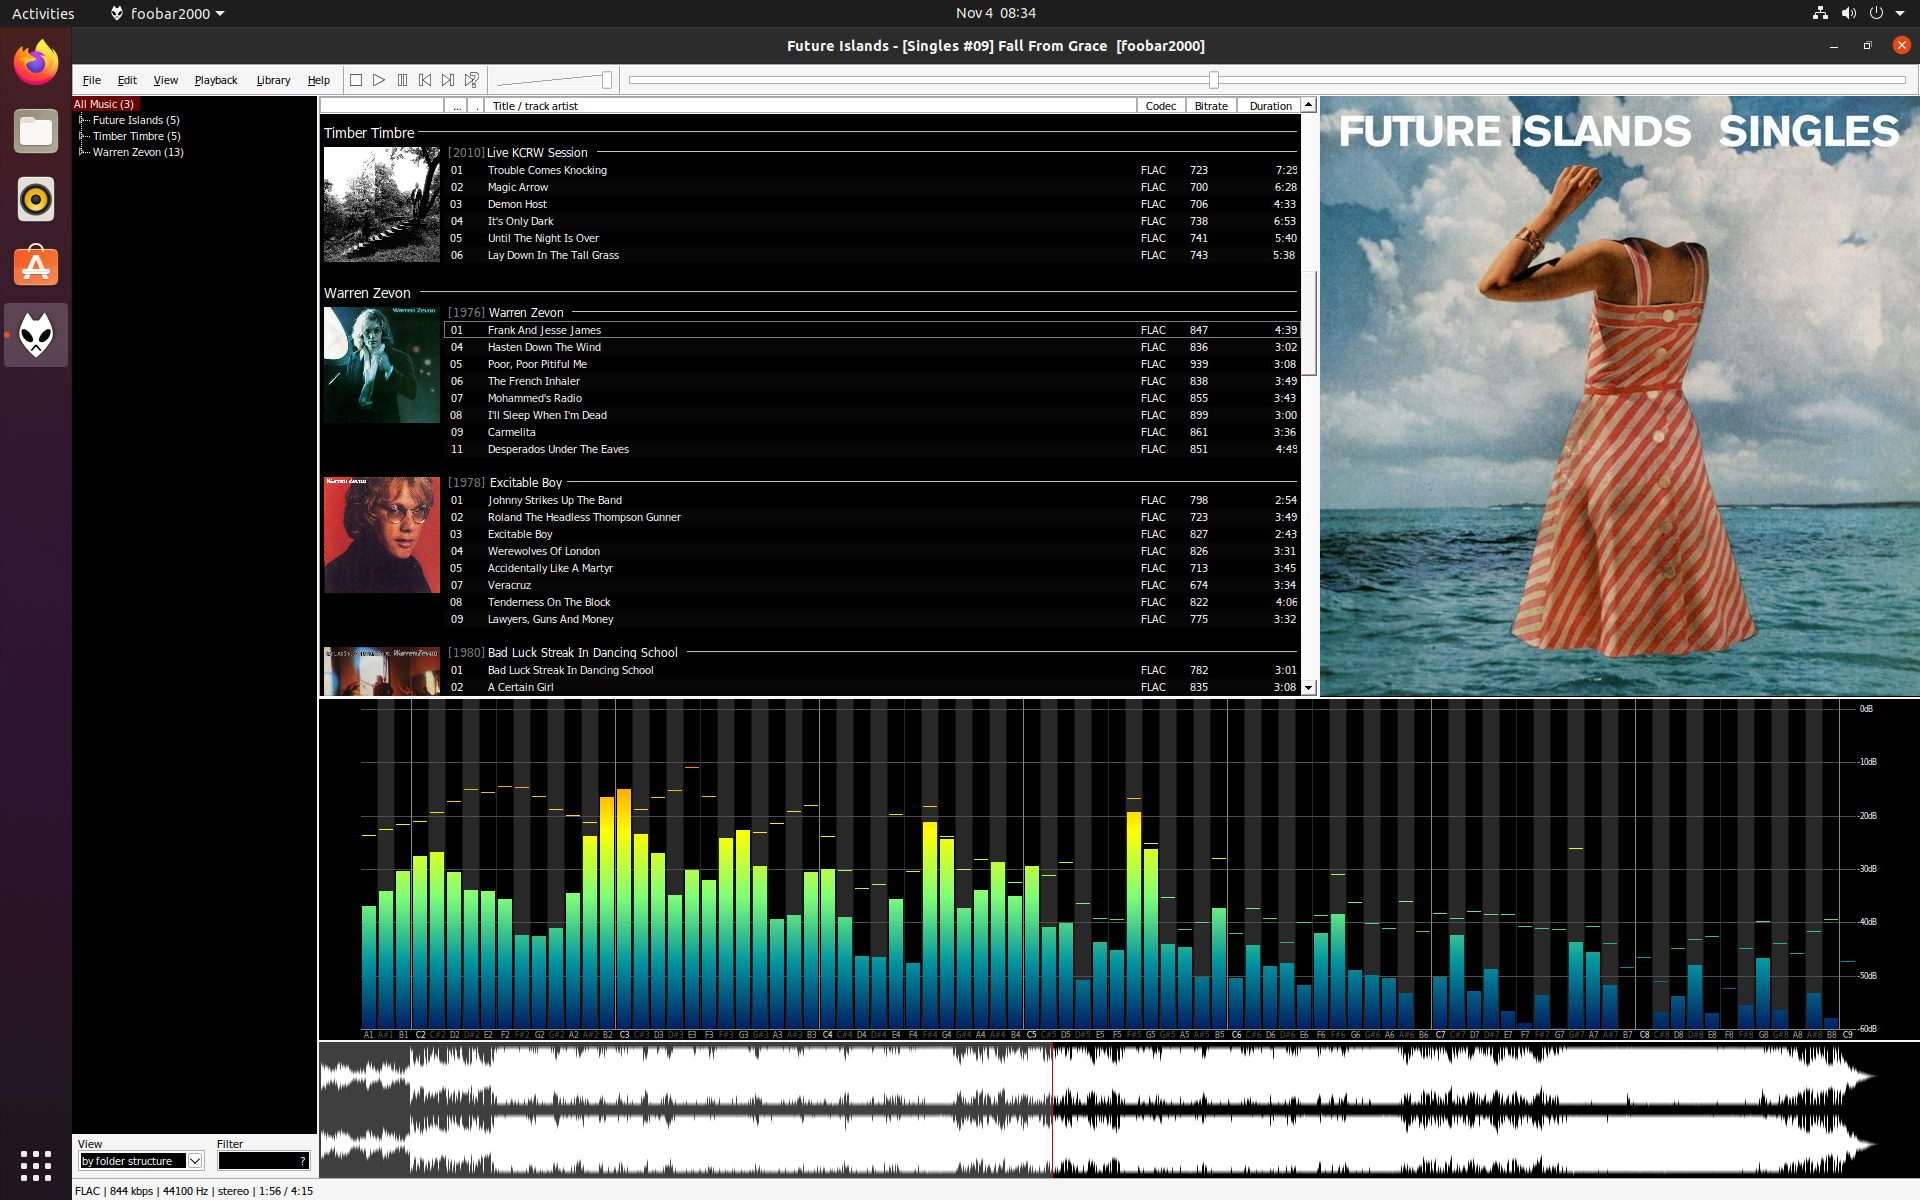Open the Help menu
Screen dimensions: 1920x1200
click(x=318, y=80)
